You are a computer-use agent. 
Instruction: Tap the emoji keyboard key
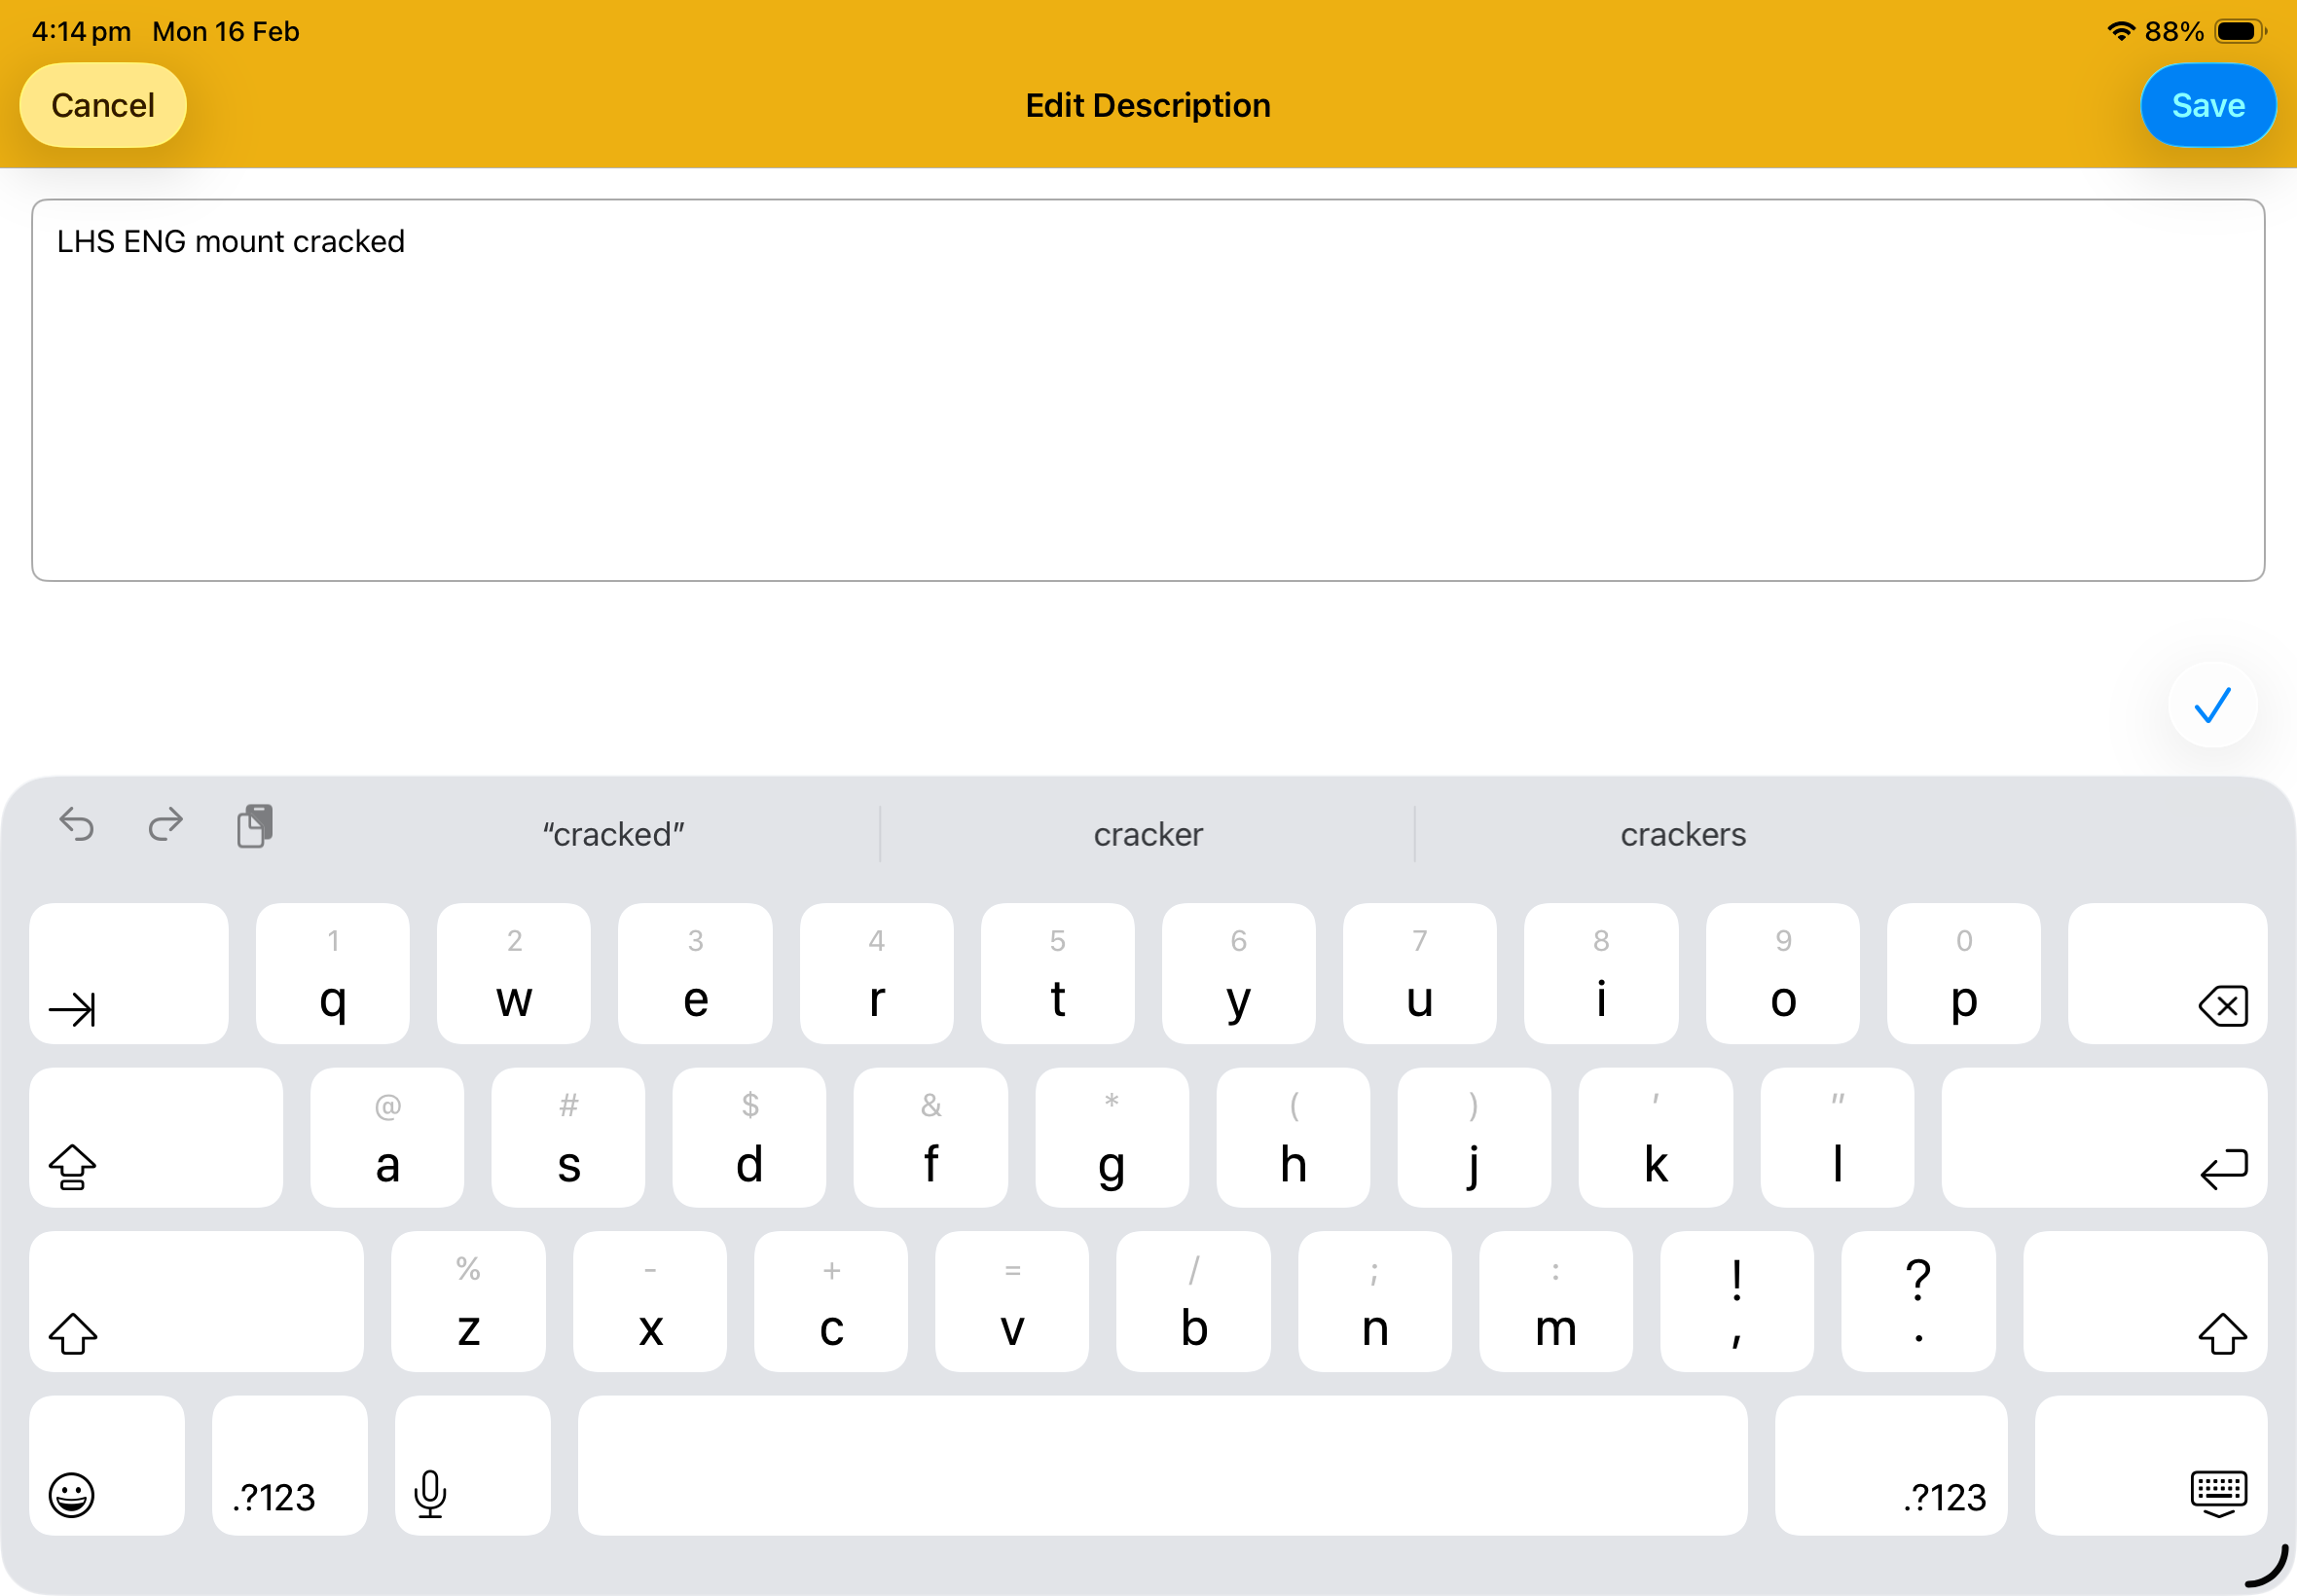[x=106, y=1466]
